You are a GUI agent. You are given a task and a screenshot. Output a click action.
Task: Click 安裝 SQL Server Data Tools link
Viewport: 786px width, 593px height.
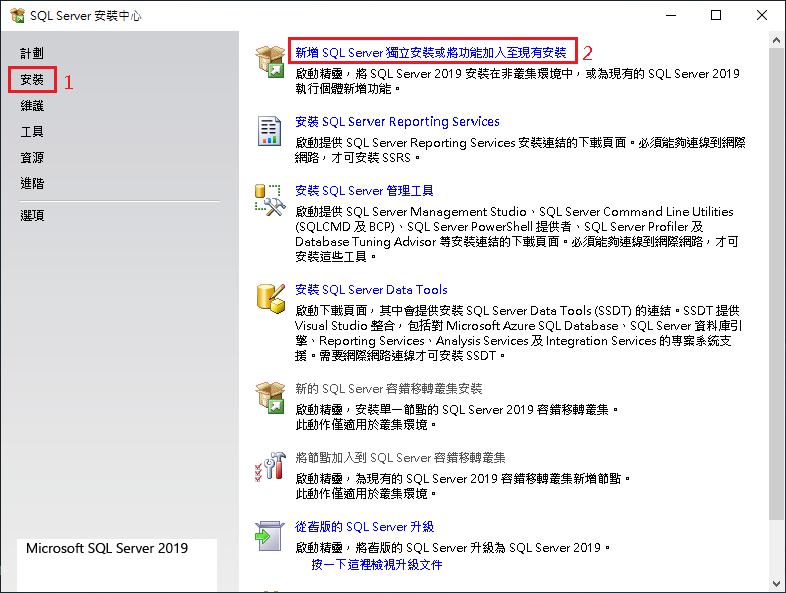(x=371, y=290)
